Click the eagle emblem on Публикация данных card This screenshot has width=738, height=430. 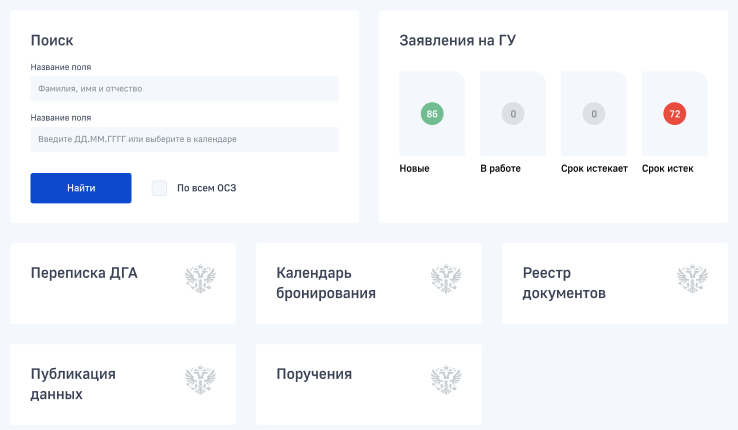click(x=201, y=380)
